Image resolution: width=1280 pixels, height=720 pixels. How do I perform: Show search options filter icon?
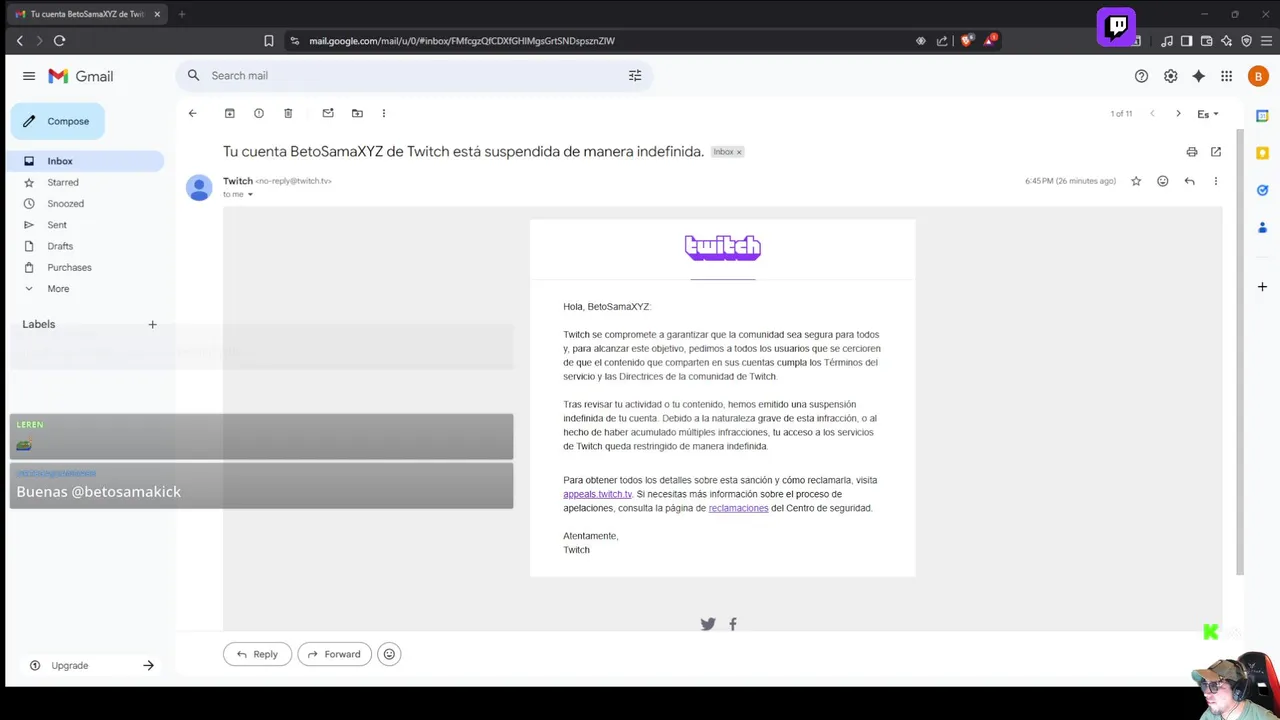[x=635, y=76]
